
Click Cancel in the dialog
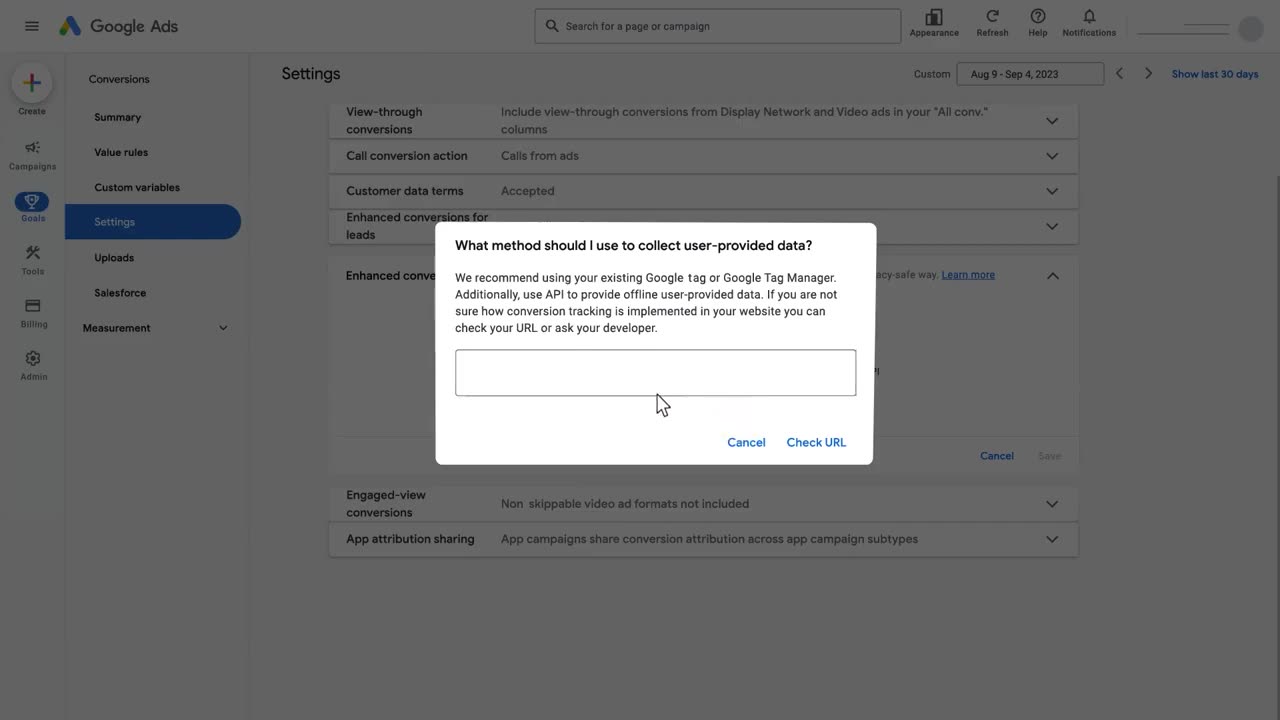746,442
